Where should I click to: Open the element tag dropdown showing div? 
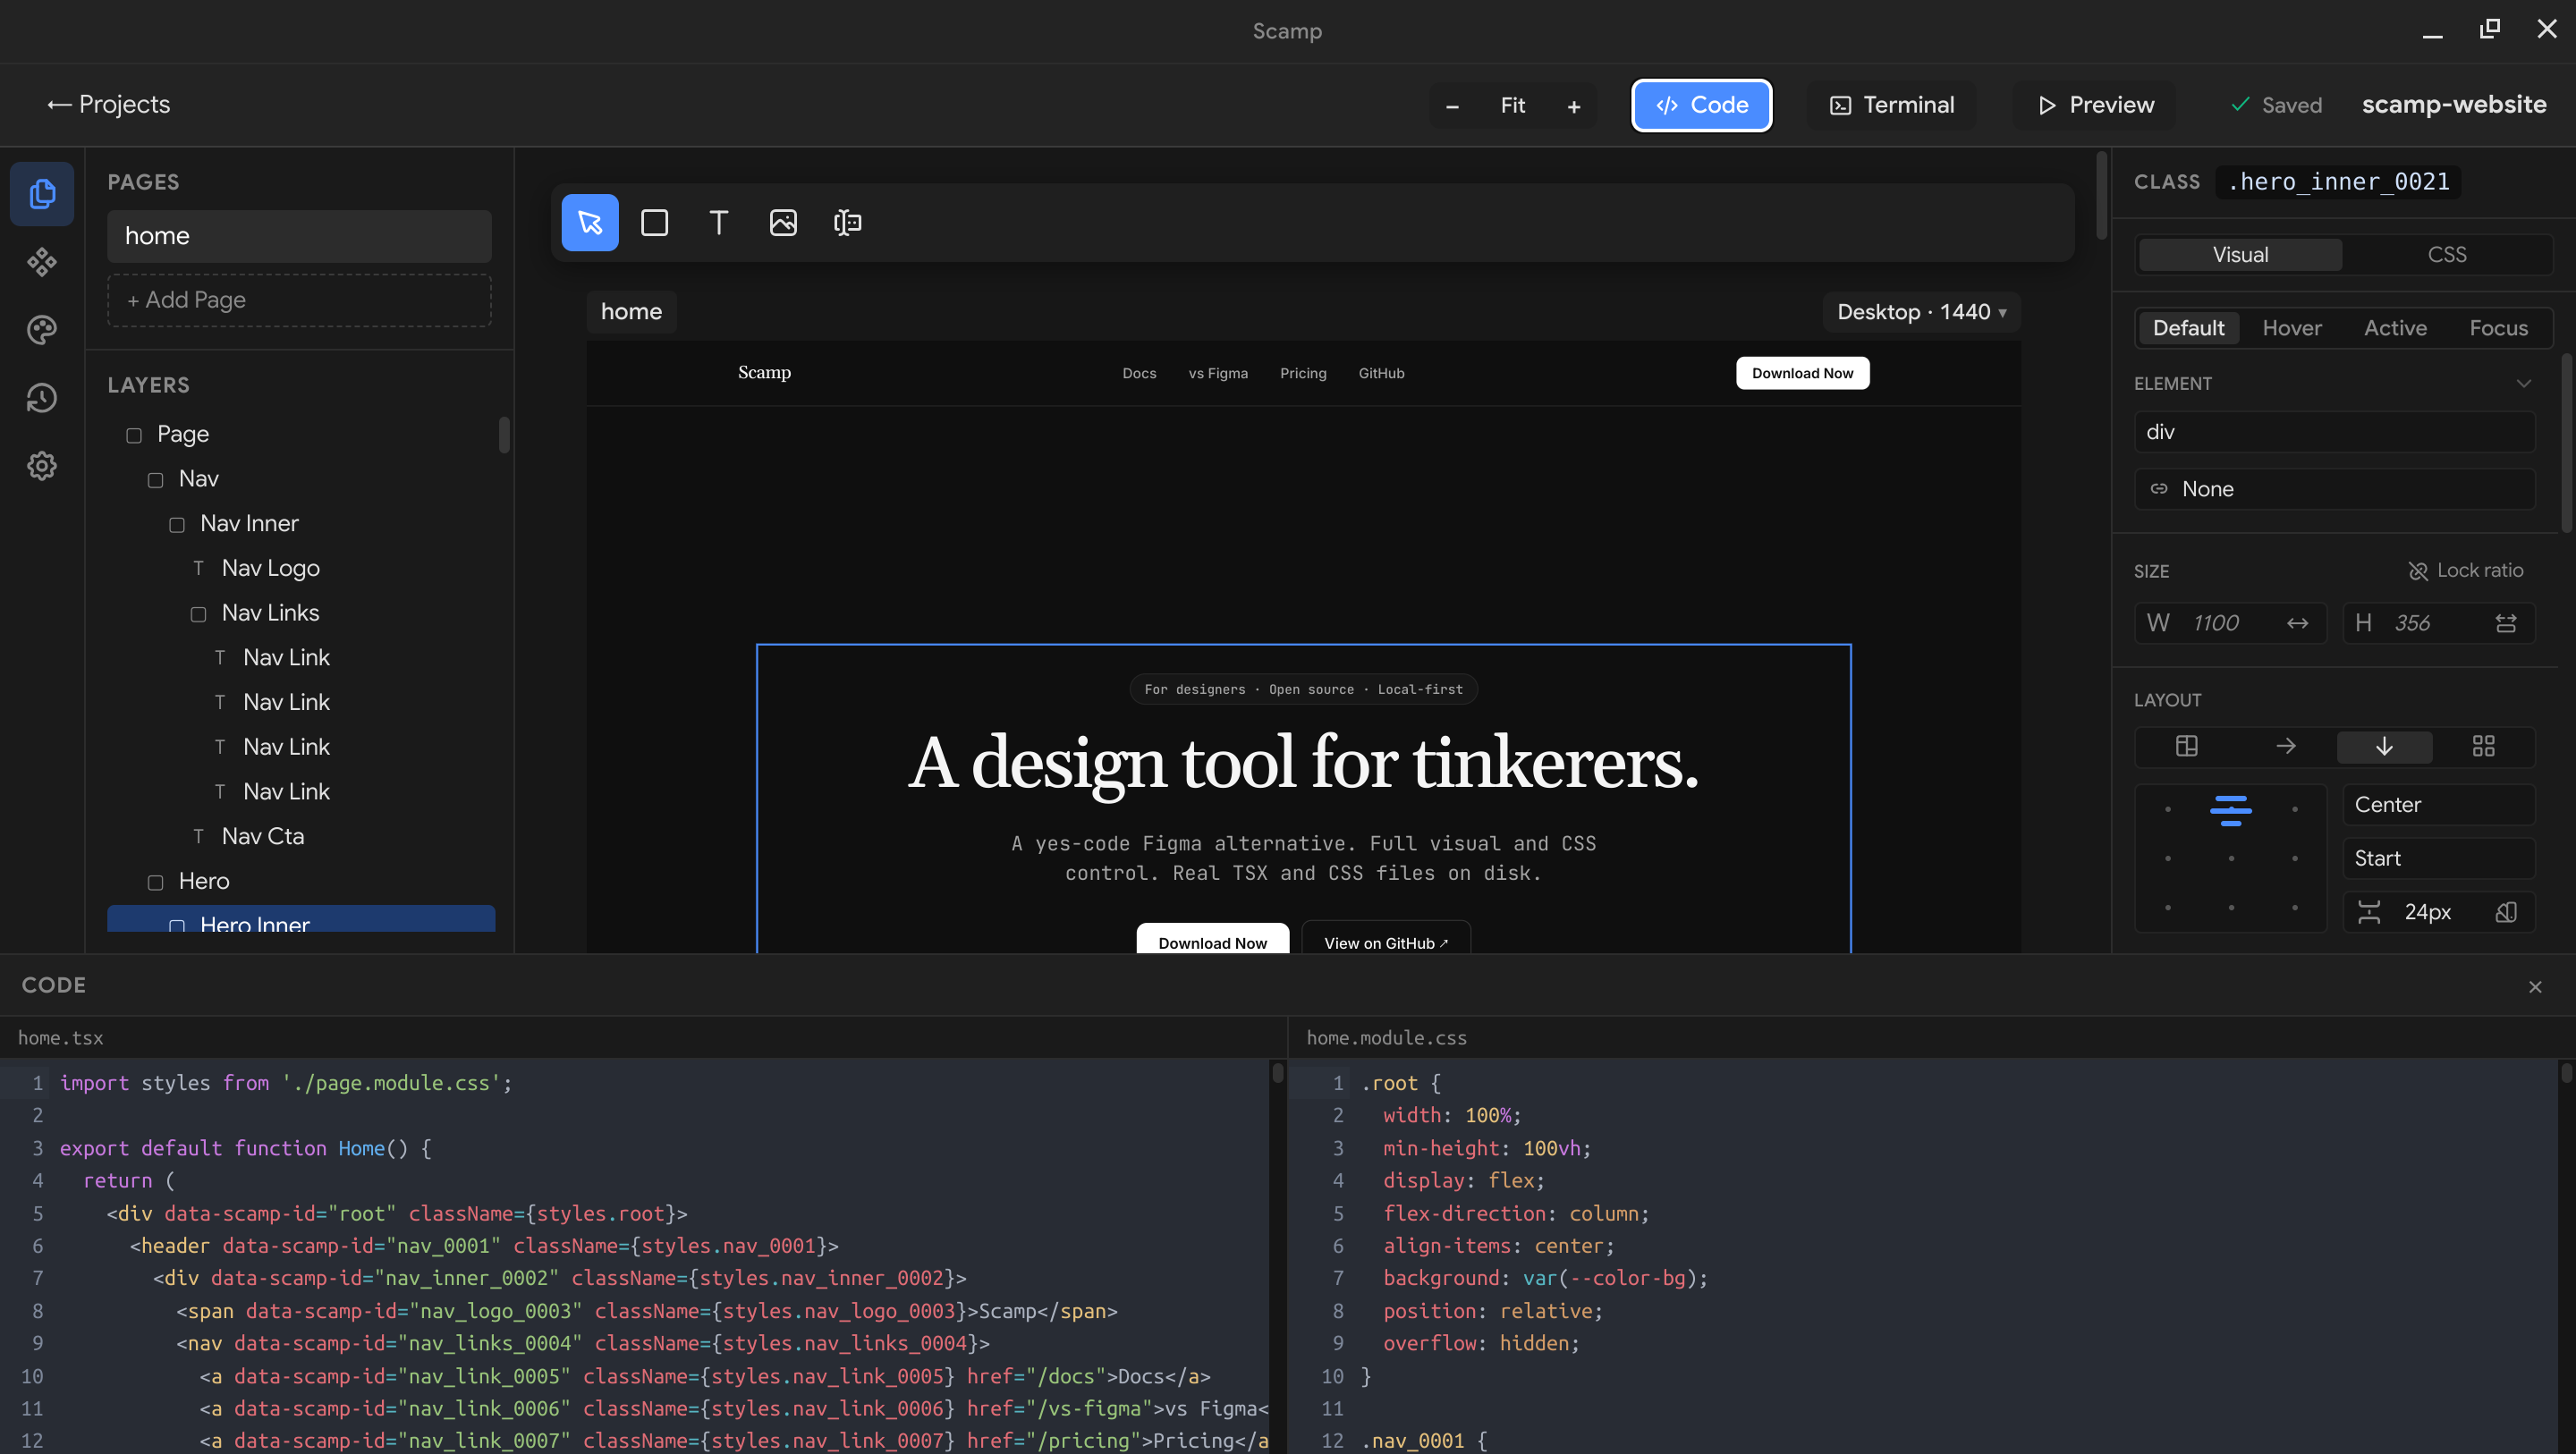(2334, 432)
